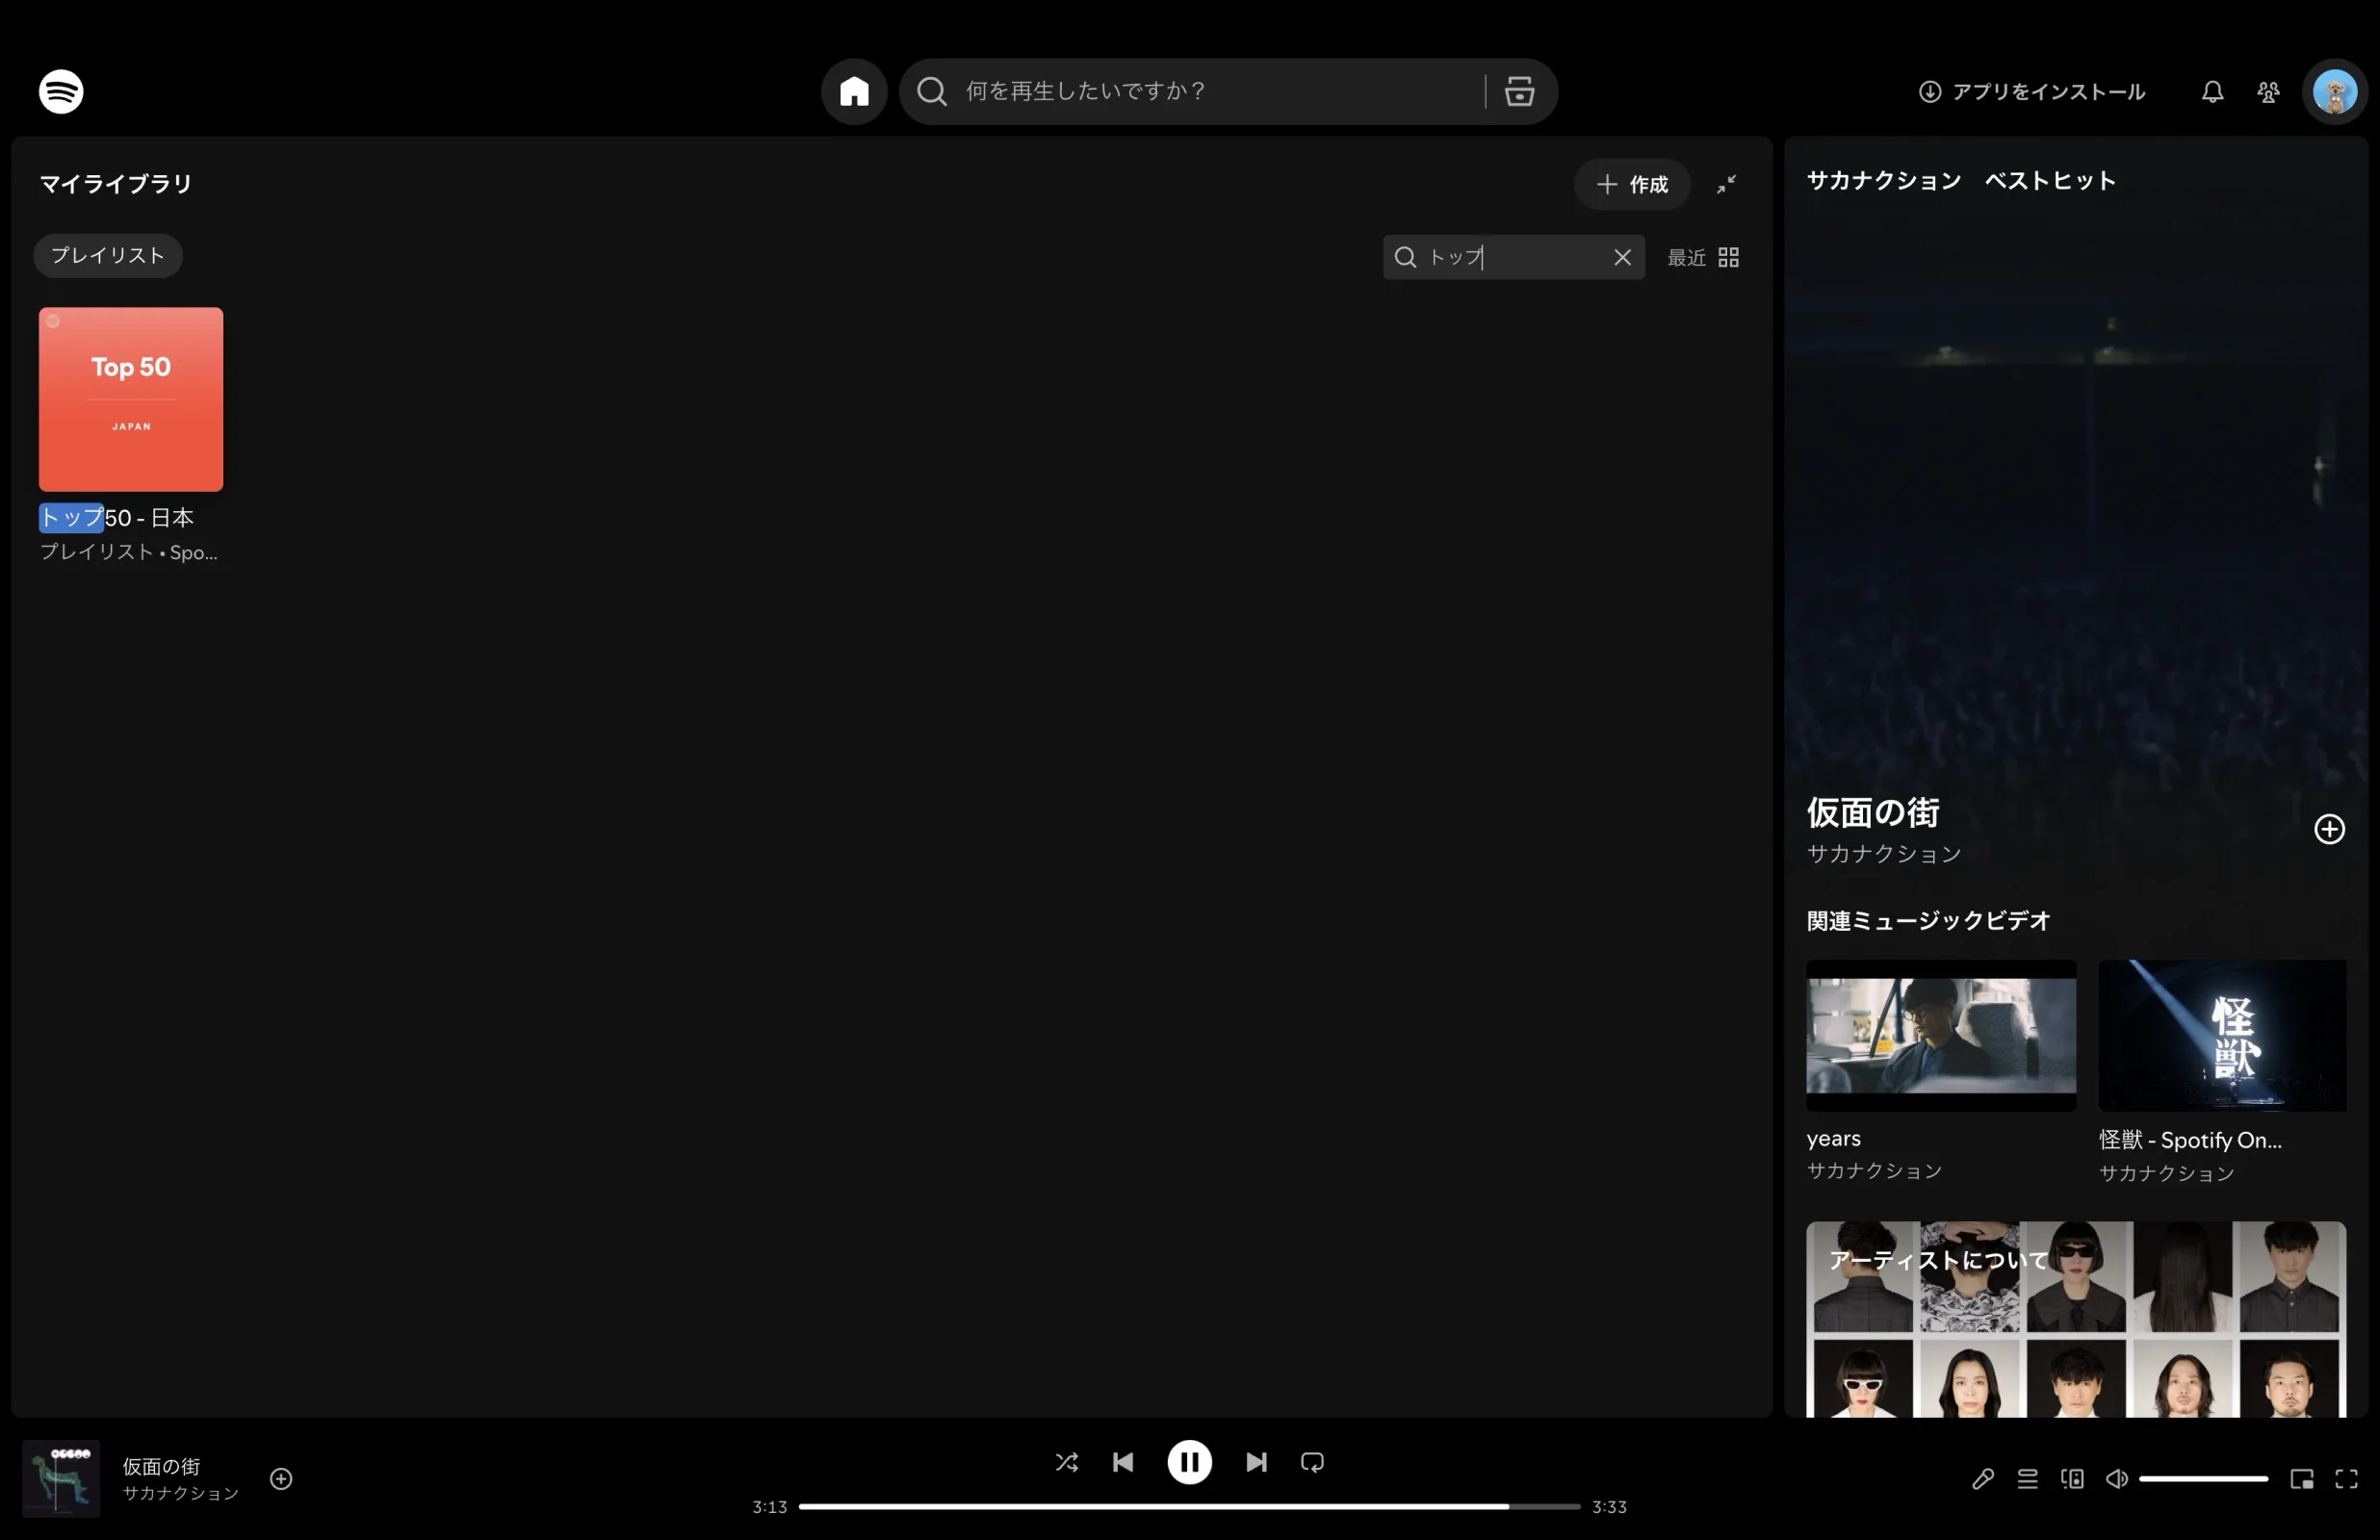Adjust the volume slider

2203,1478
